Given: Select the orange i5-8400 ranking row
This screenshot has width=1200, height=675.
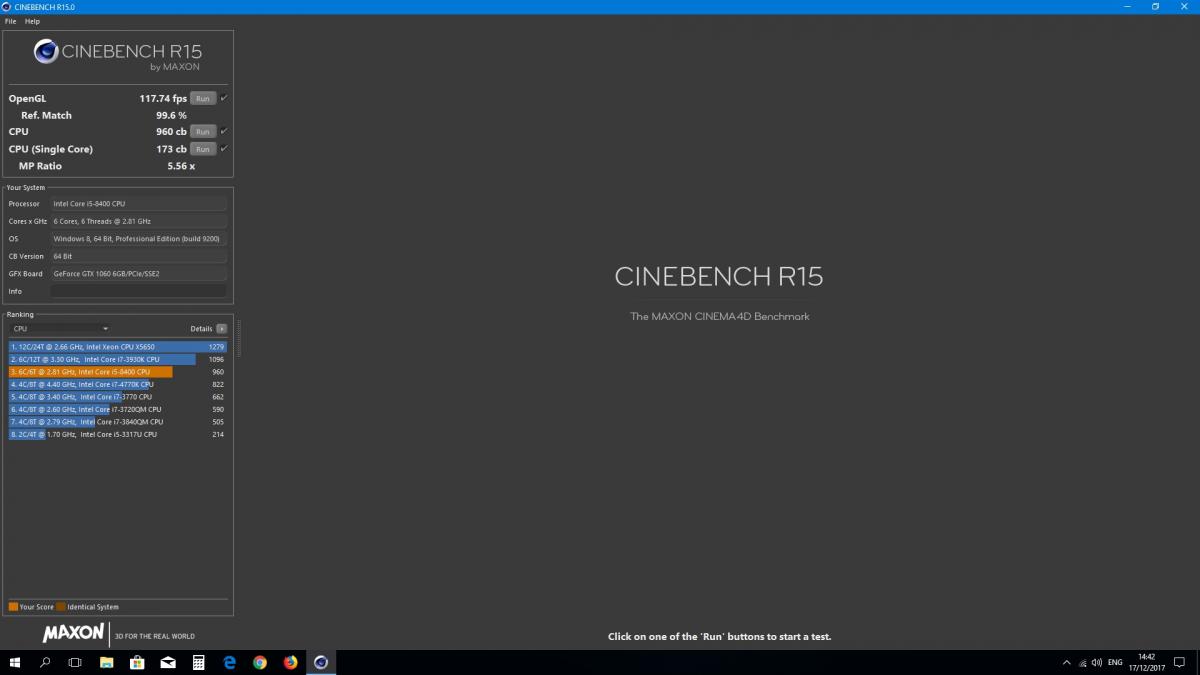Looking at the screenshot, I should pos(118,372).
